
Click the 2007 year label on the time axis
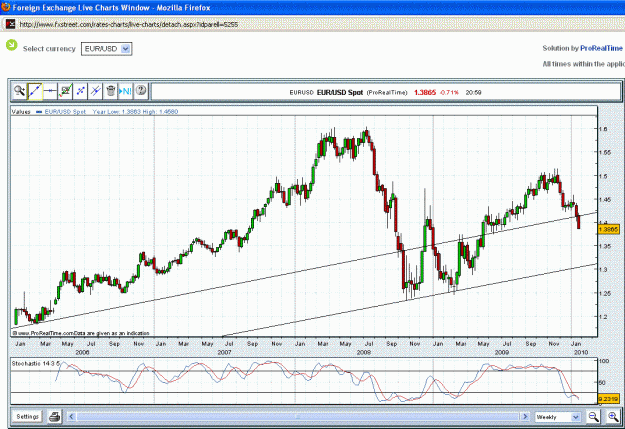224,352
